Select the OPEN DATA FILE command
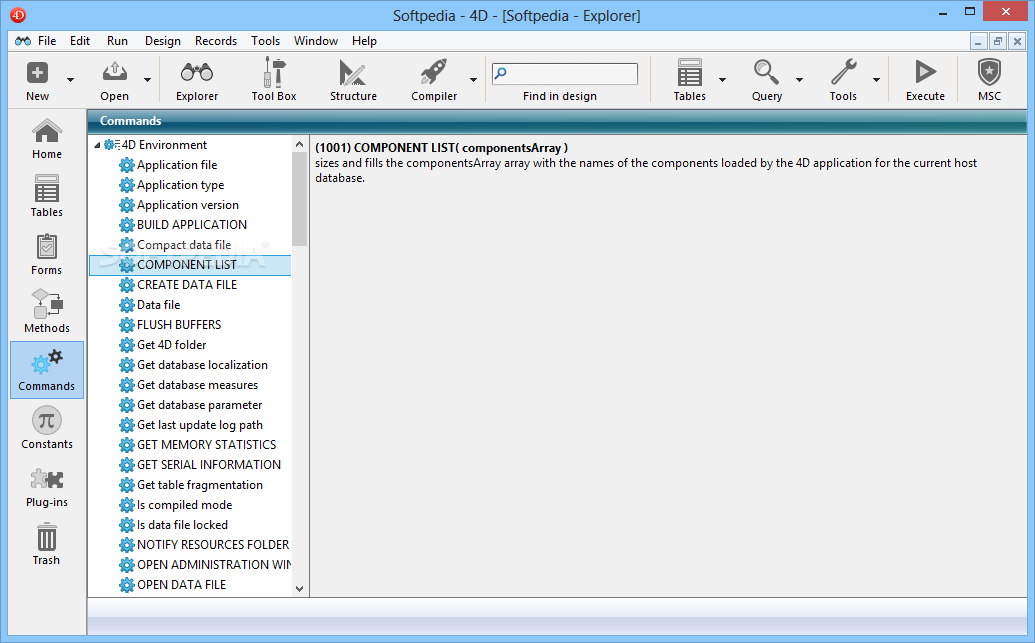1035x643 pixels. [182, 585]
